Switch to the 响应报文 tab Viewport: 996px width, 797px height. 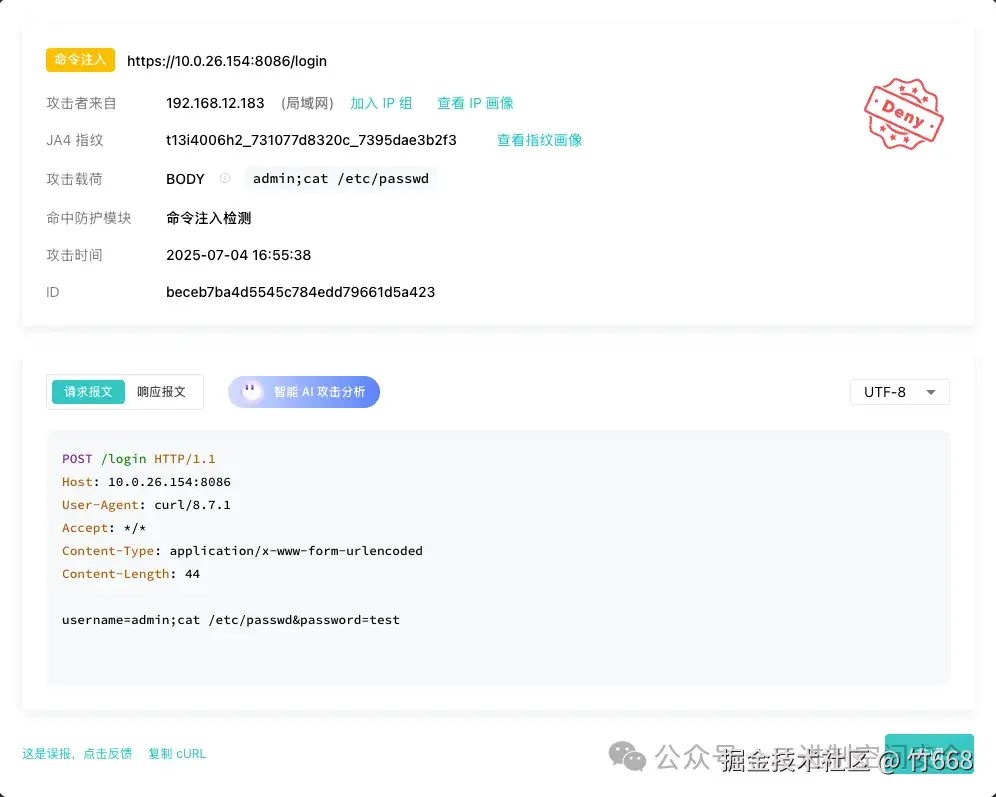pyautogui.click(x=162, y=391)
